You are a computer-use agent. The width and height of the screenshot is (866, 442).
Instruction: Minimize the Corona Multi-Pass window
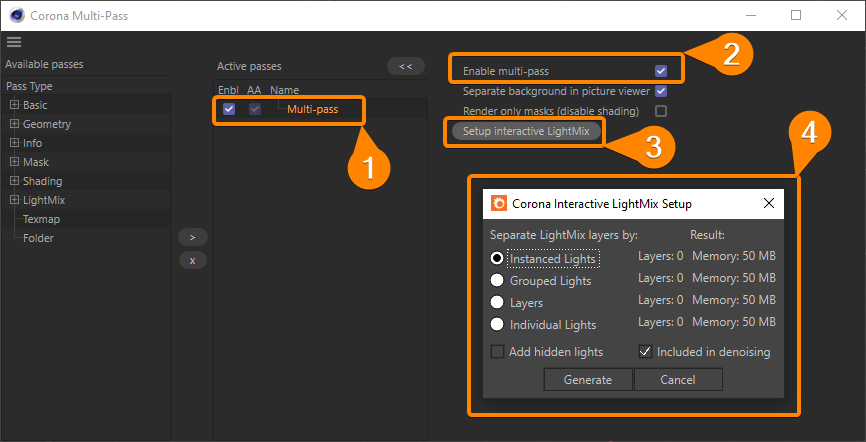point(750,15)
